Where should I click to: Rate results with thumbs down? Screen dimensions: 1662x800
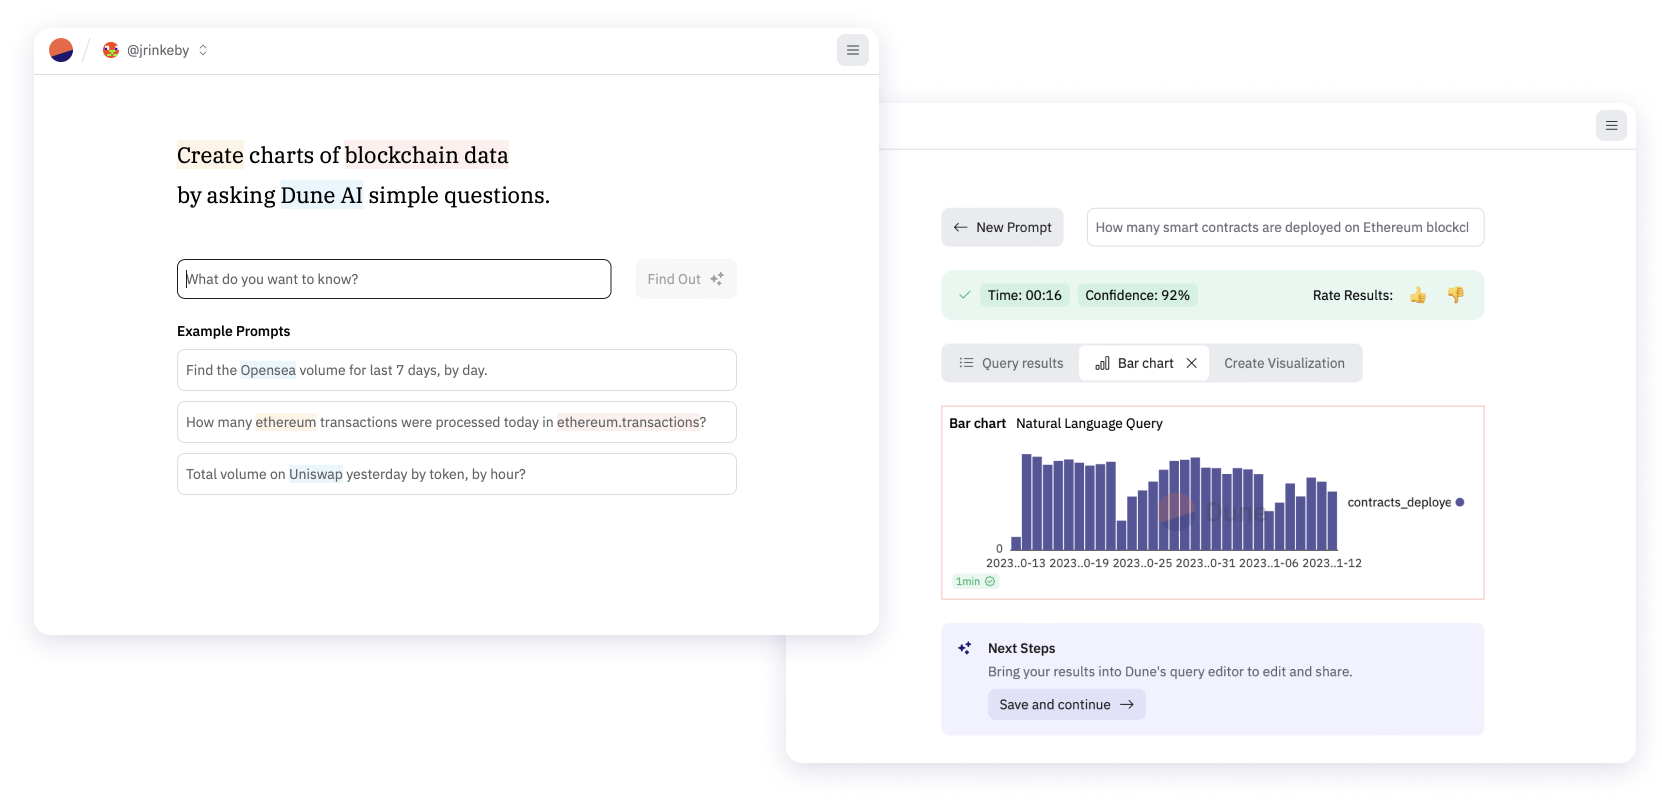point(1456,295)
